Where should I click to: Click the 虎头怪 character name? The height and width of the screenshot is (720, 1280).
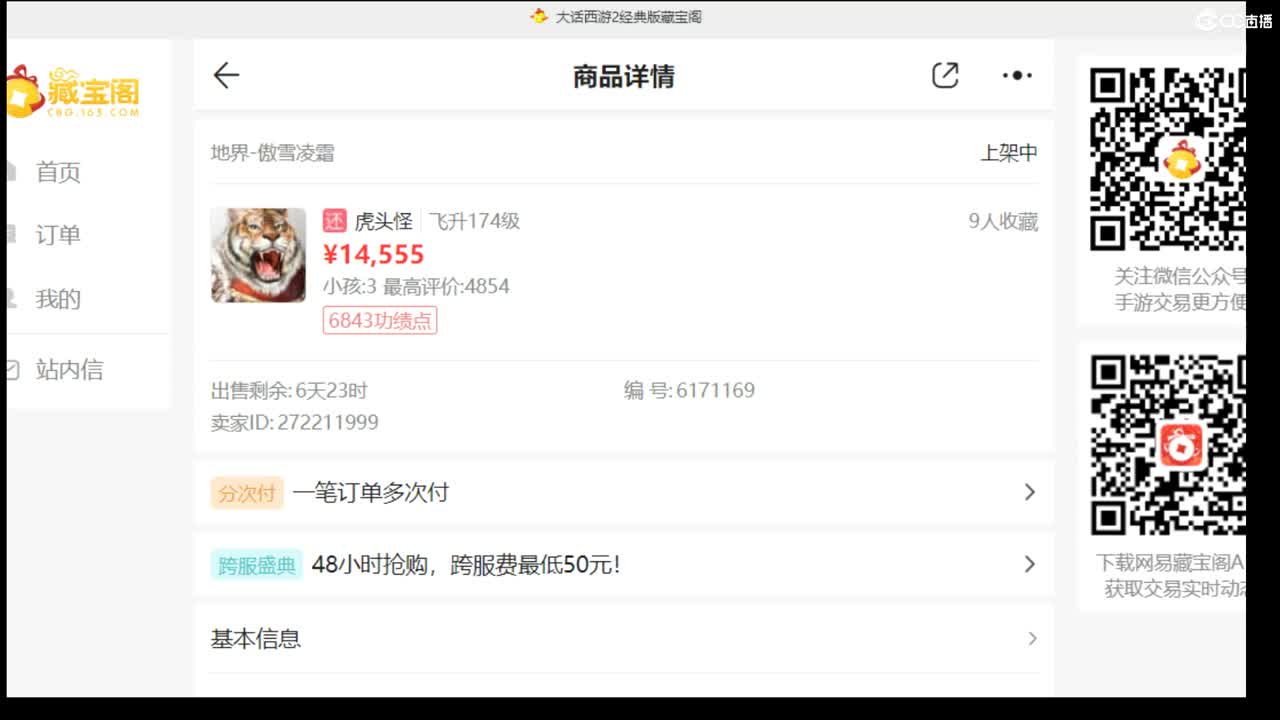click(x=384, y=221)
